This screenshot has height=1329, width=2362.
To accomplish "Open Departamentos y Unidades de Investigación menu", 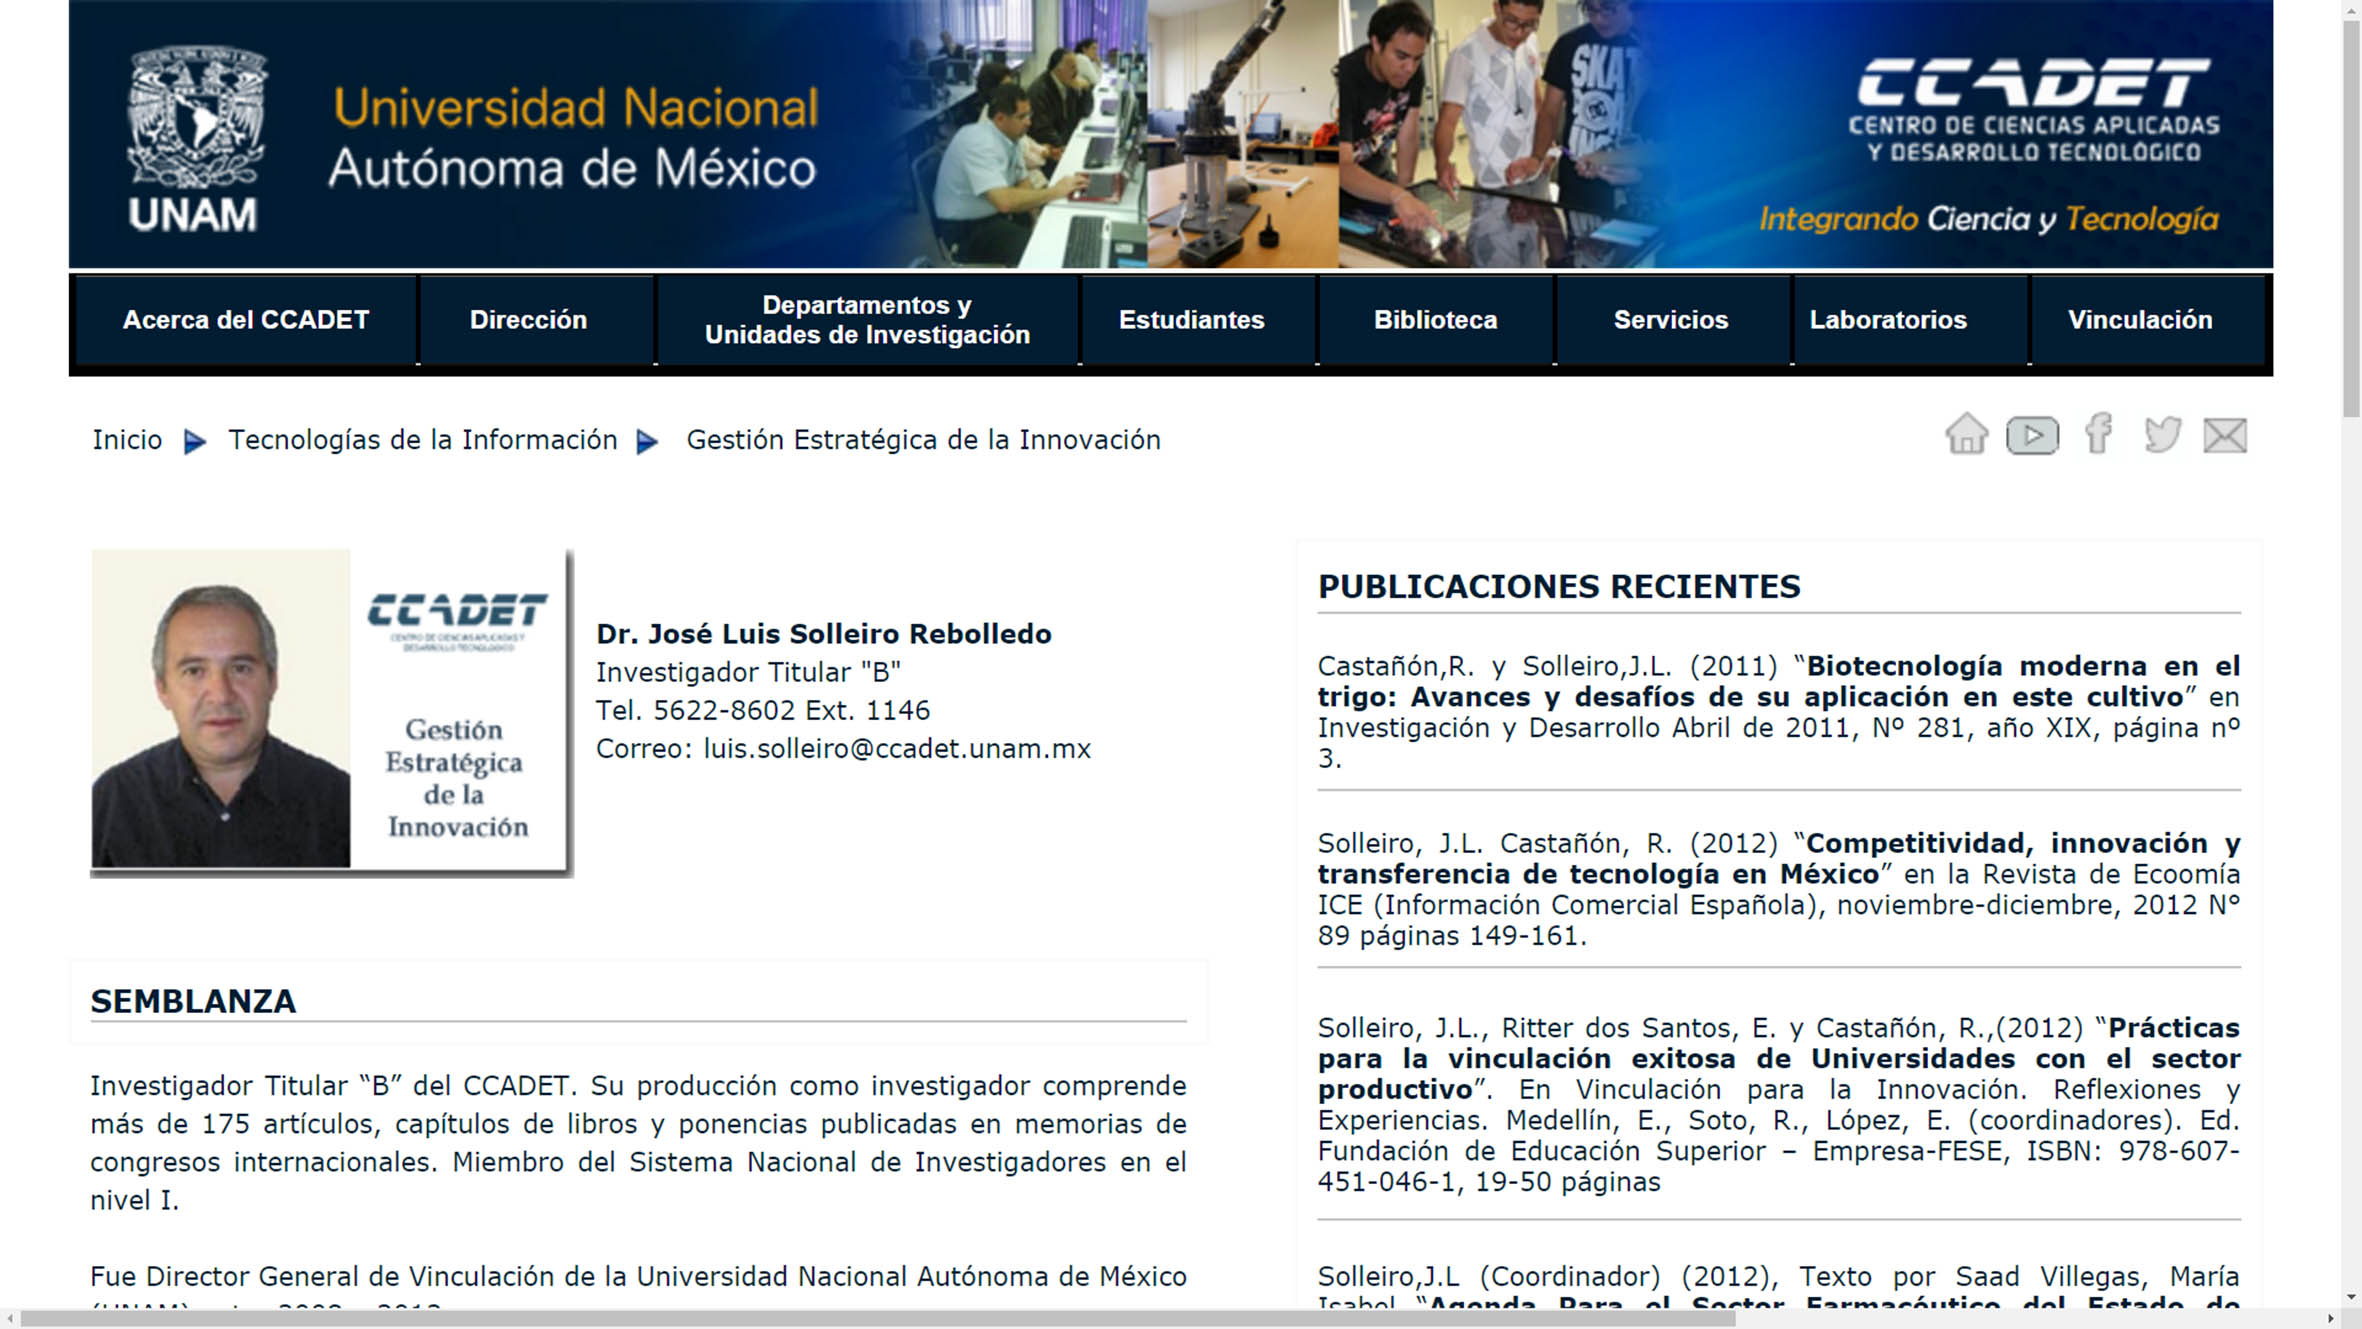I will click(x=867, y=320).
